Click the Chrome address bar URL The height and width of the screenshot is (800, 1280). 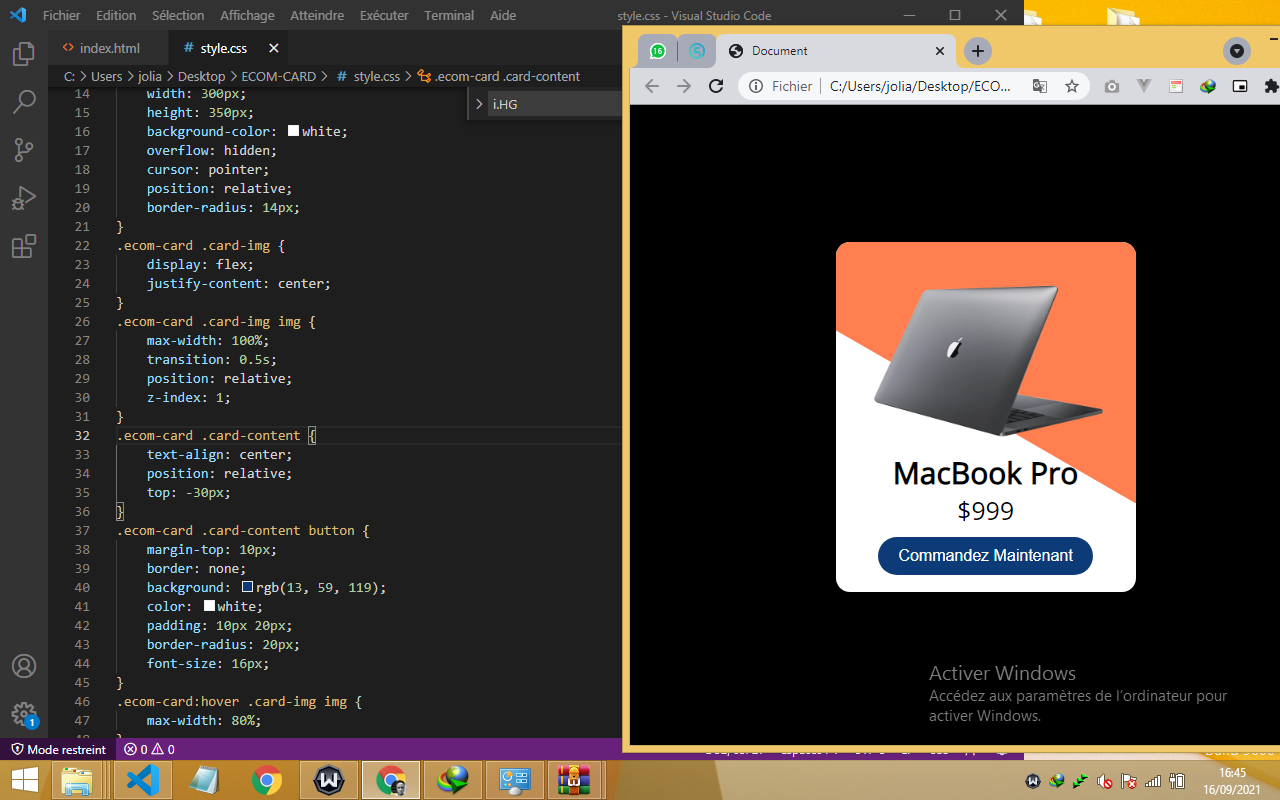point(920,86)
